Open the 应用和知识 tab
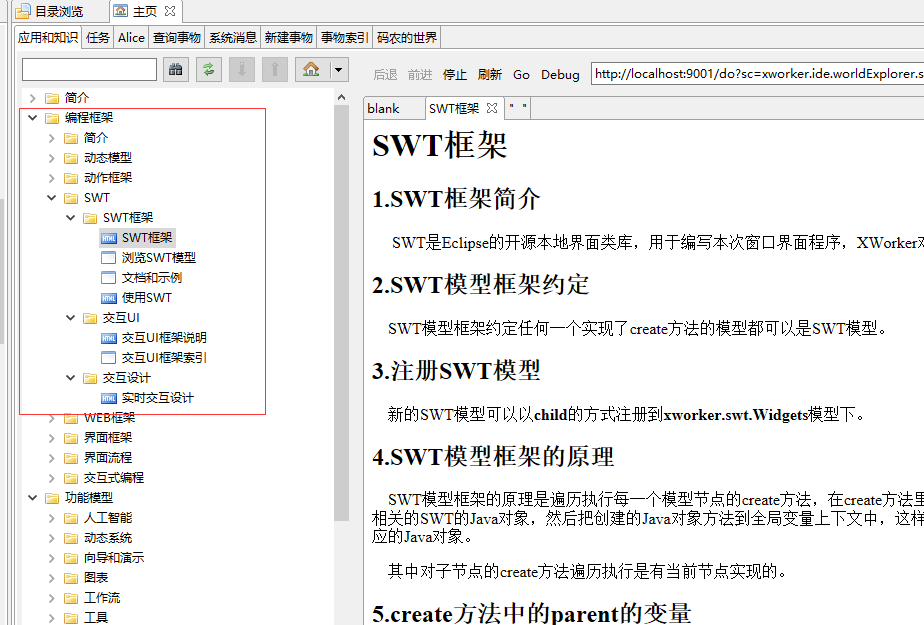 tap(48, 38)
